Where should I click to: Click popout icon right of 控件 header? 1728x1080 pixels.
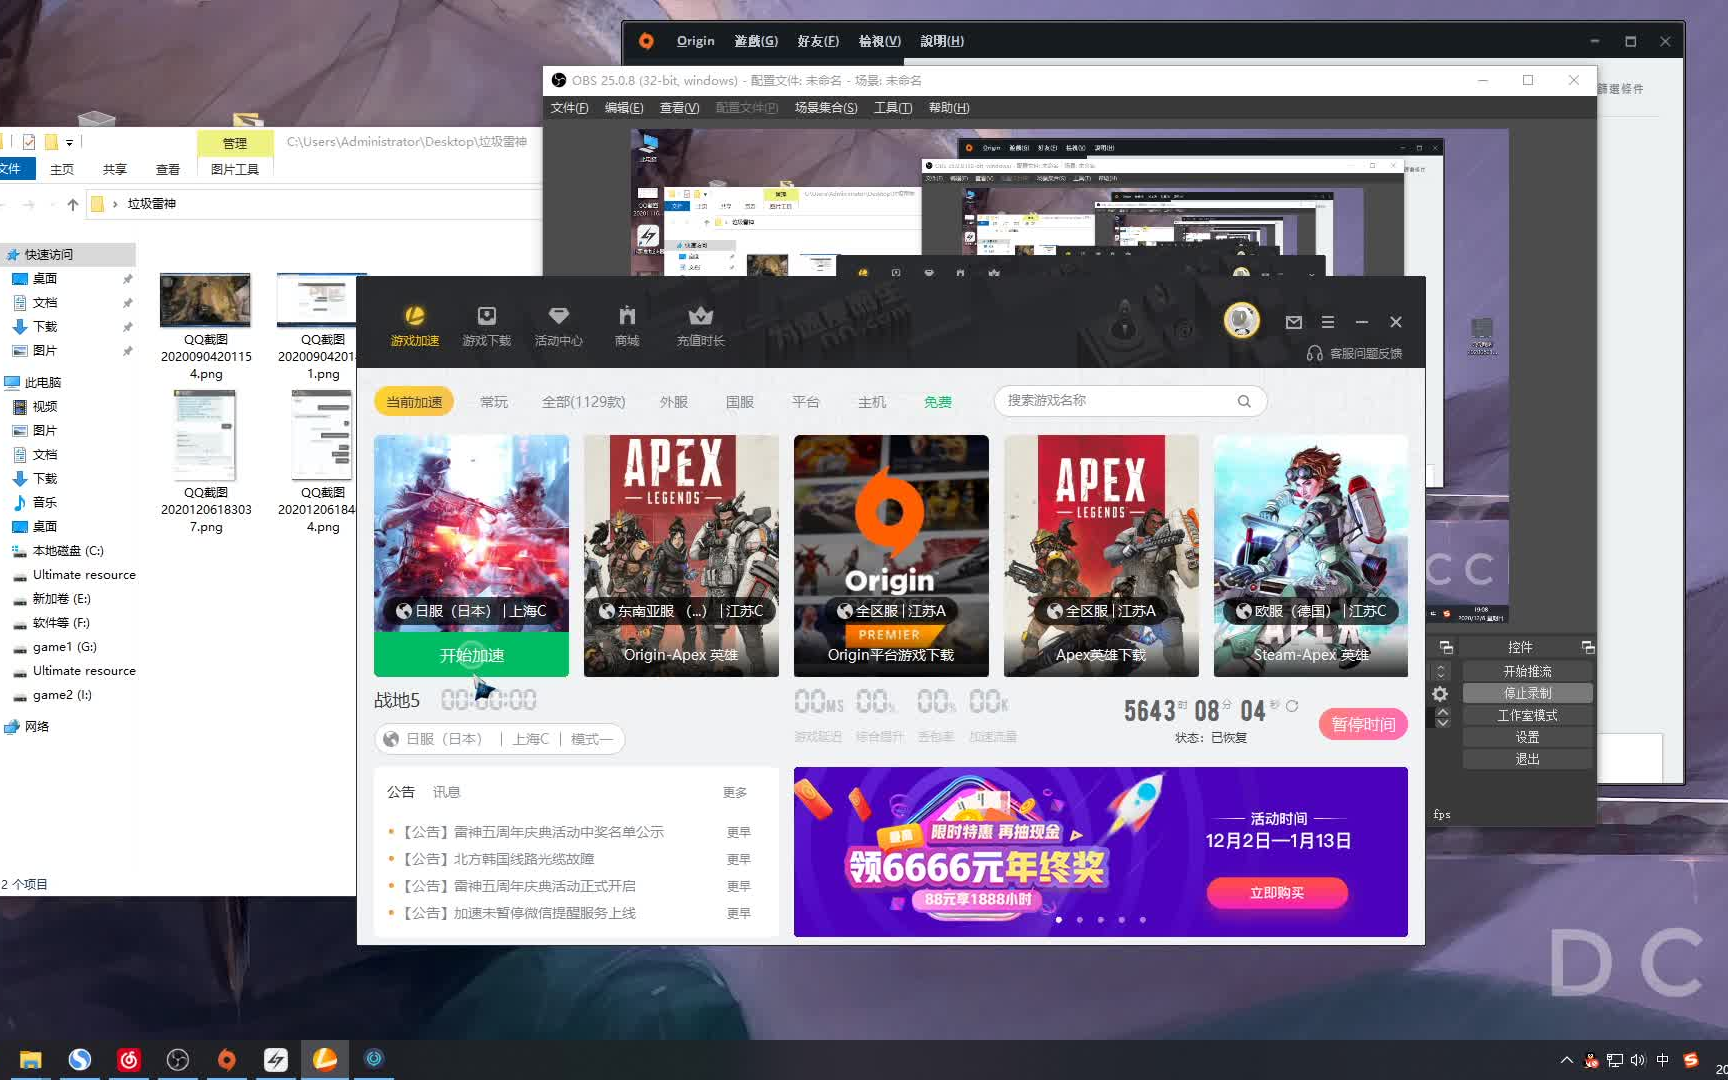(1587, 647)
